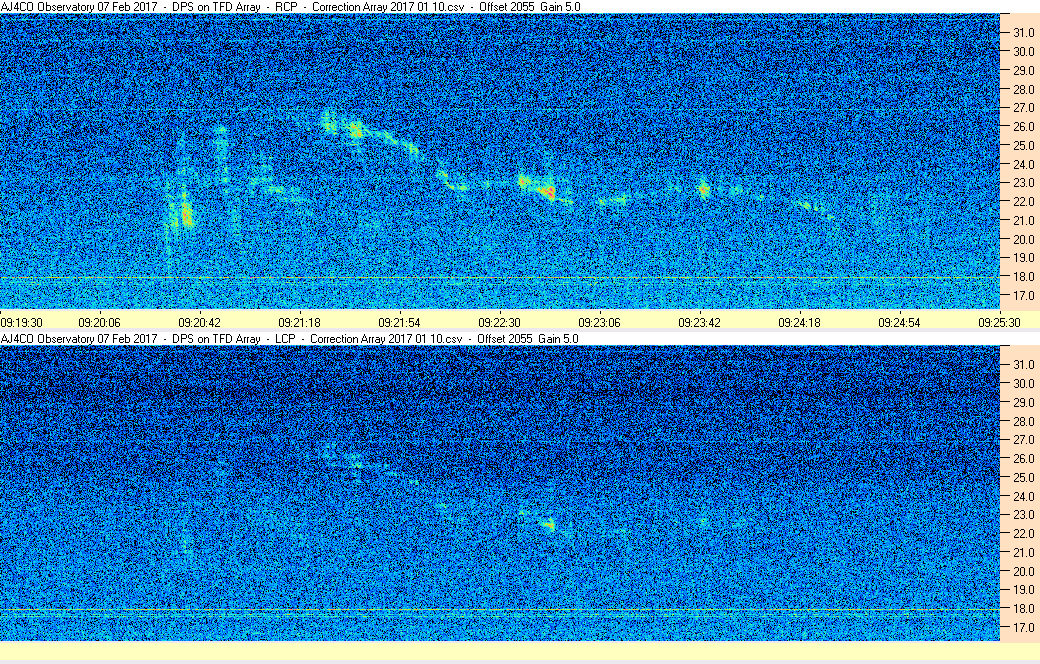Click 18.0 on the RCP frequency scale
Screen dimensions: 1040x664
click(1023, 277)
